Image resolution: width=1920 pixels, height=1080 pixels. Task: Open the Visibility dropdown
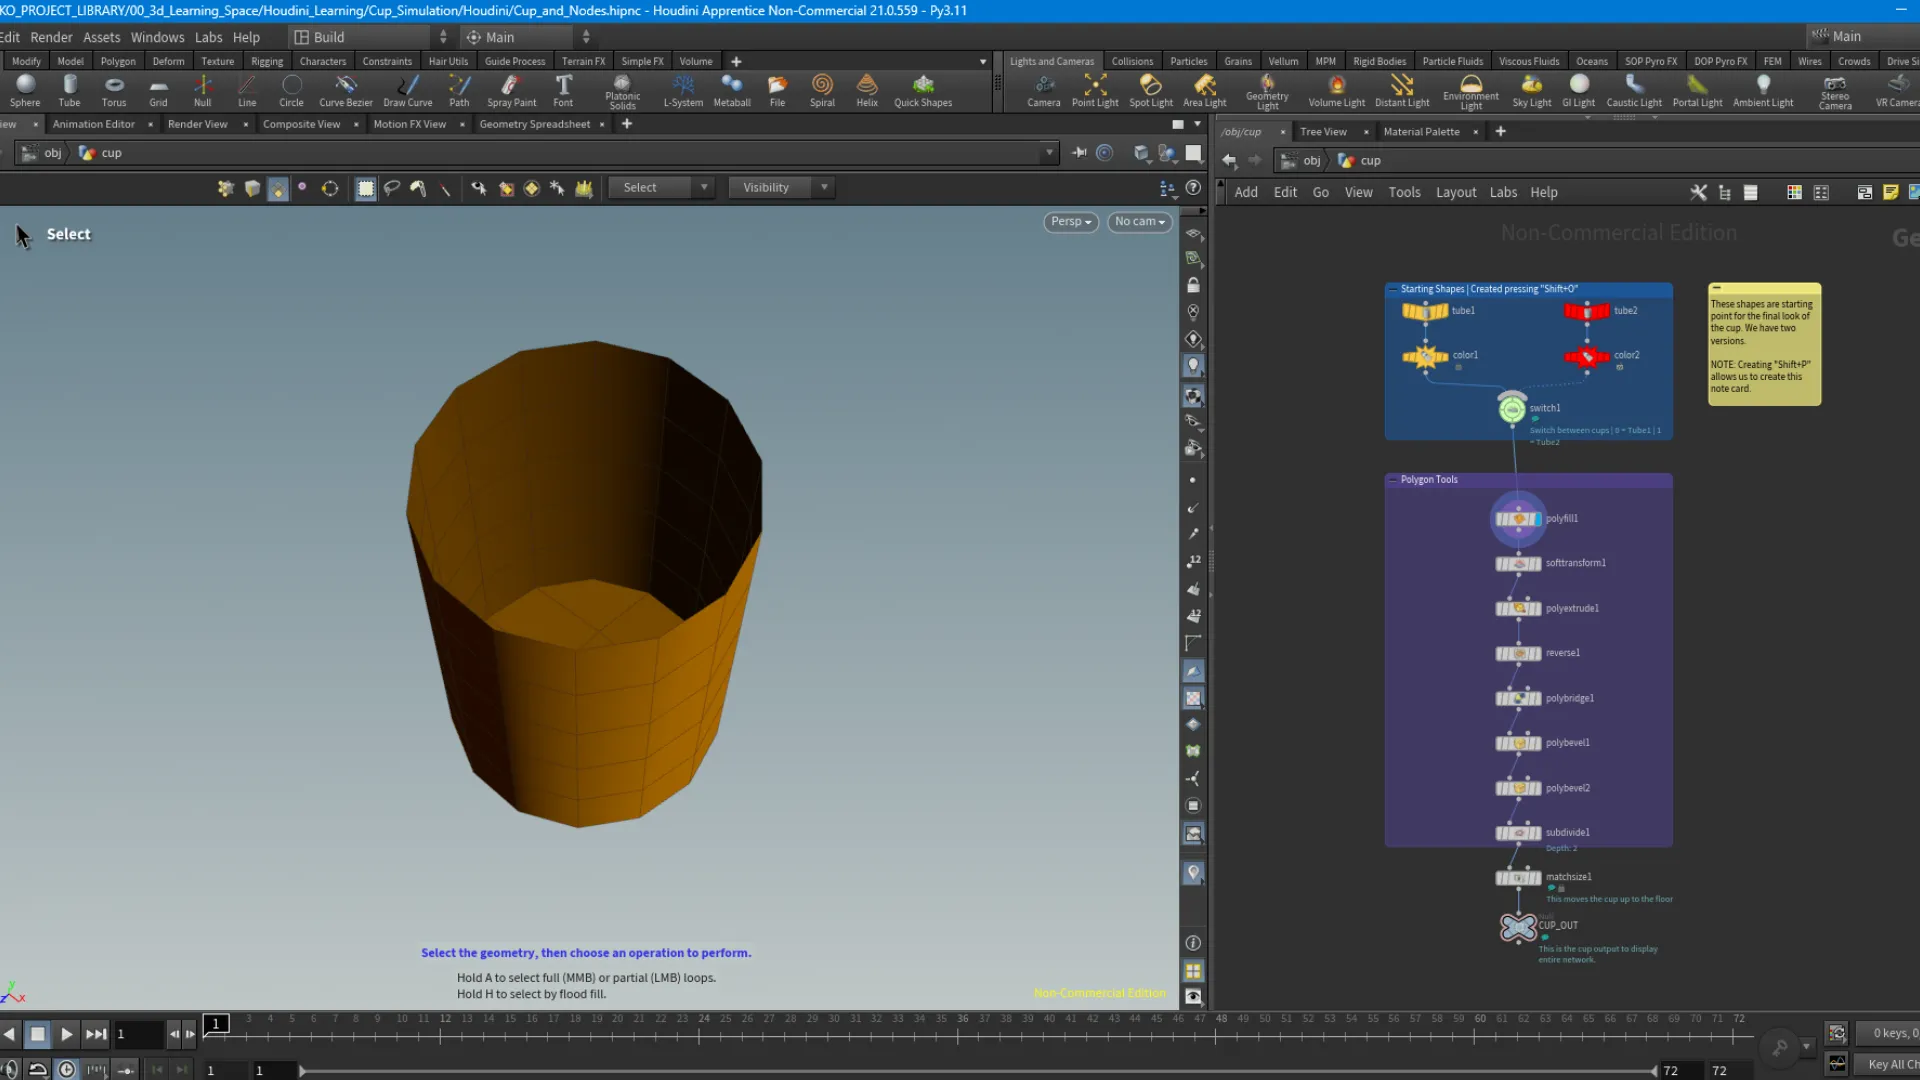824,187
